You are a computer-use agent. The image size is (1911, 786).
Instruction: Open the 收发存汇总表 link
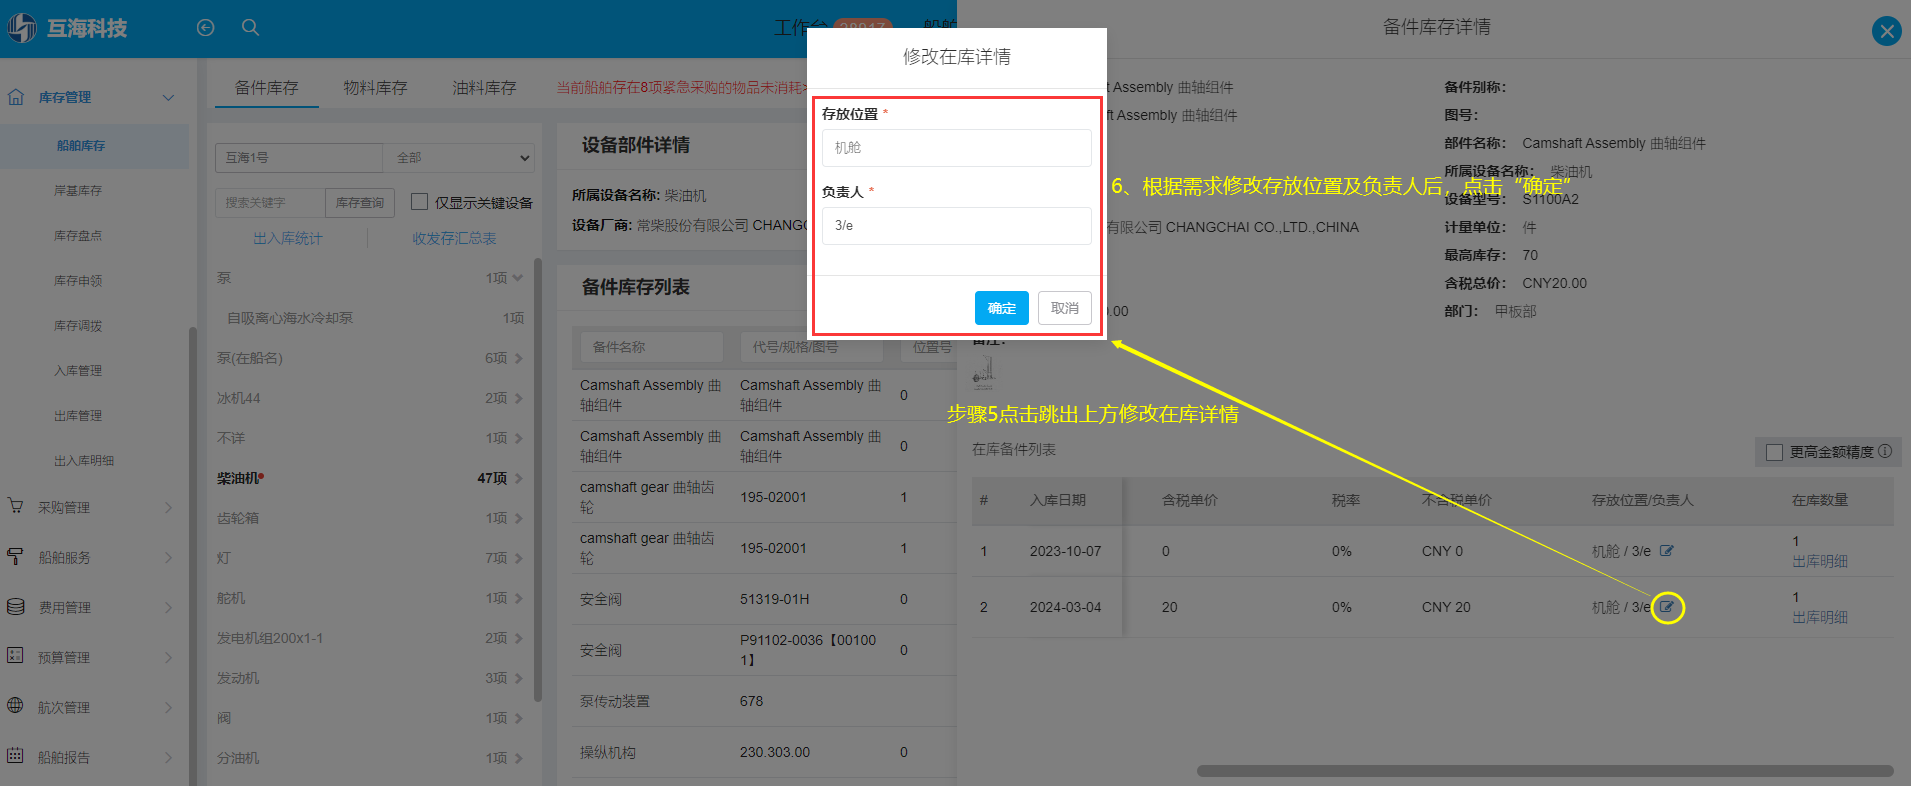[x=454, y=238]
